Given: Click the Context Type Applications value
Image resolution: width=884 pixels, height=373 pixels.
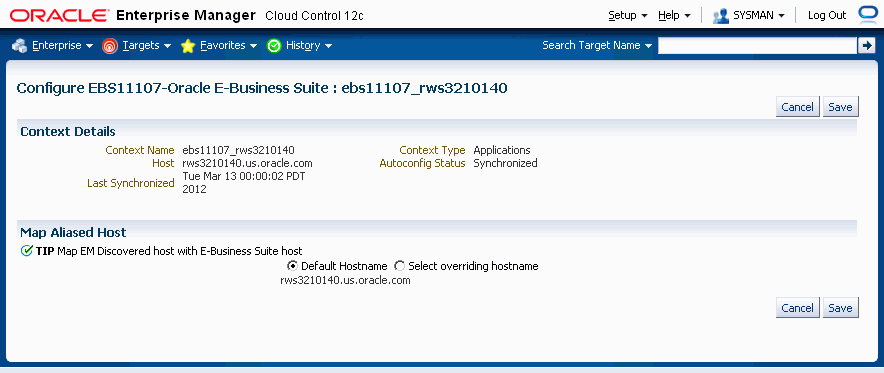Looking at the screenshot, I should (502, 150).
